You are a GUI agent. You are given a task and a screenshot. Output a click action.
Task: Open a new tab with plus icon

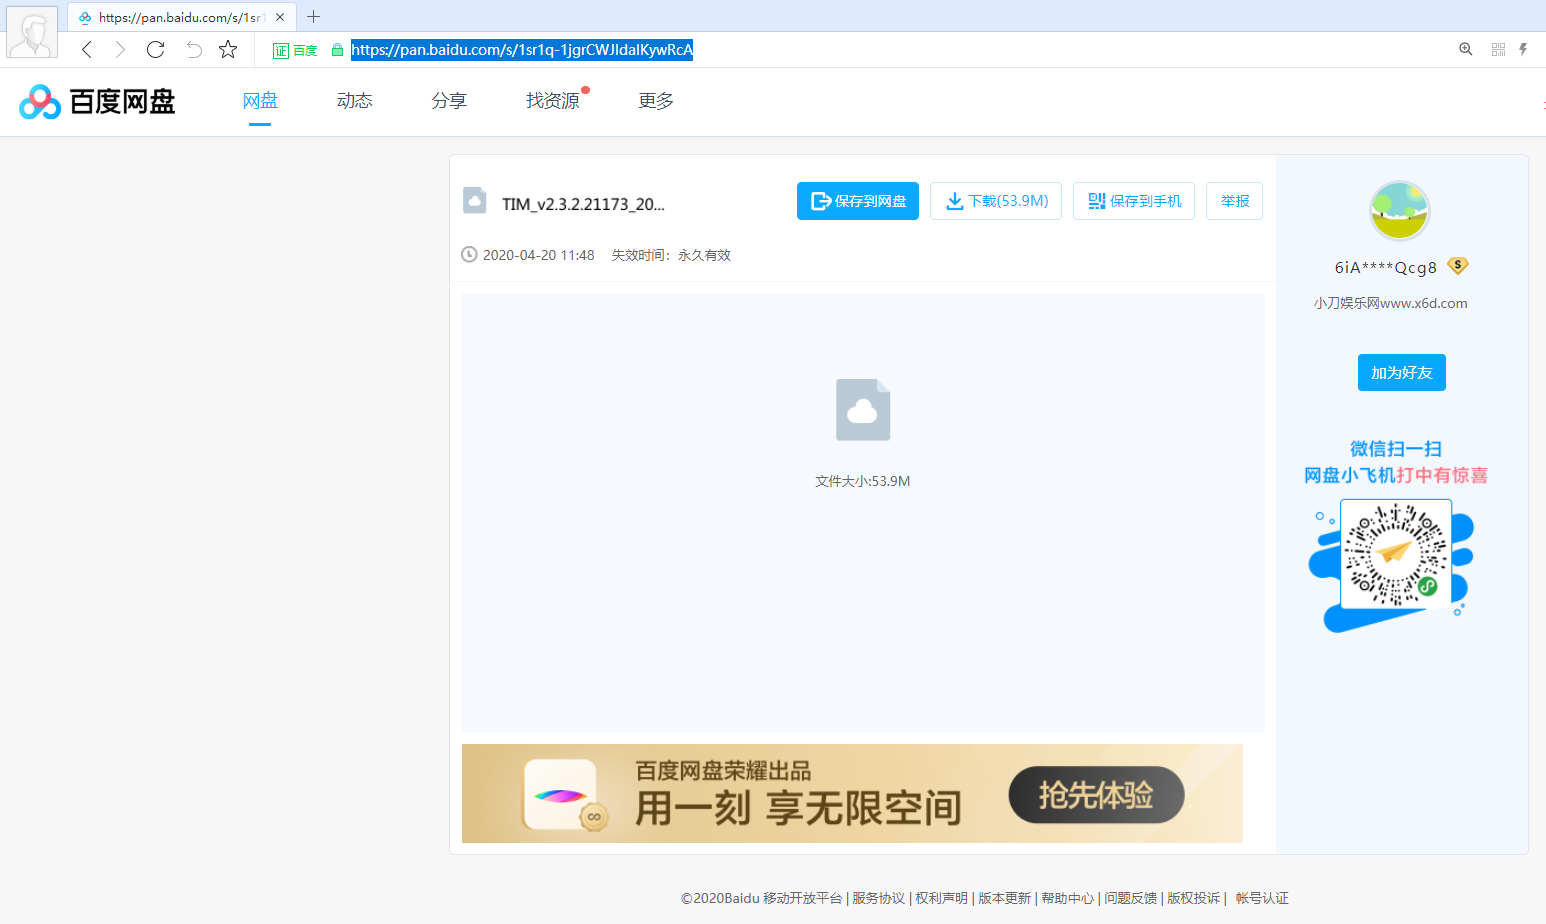[313, 16]
